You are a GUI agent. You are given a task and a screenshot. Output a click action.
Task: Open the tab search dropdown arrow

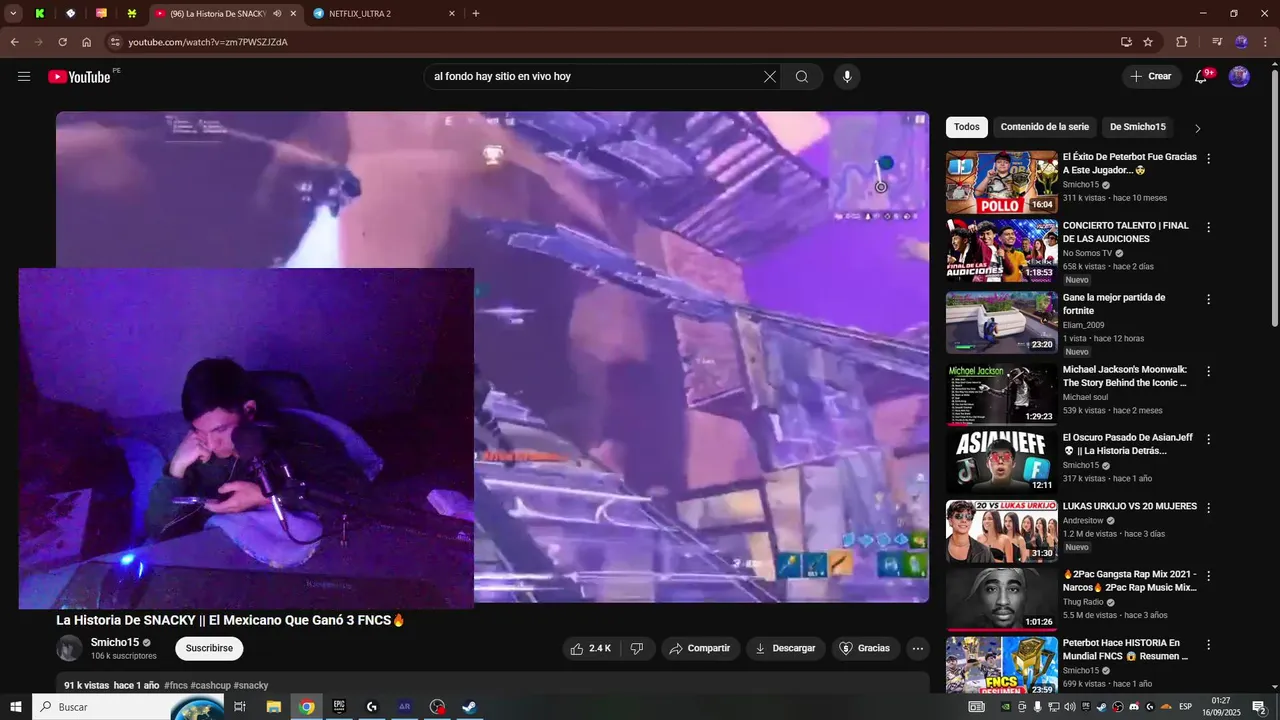click(x=13, y=14)
